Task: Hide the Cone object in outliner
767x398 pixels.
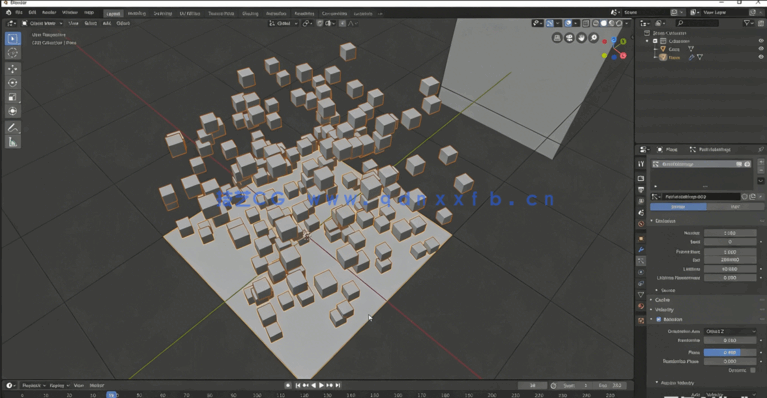Action: pyautogui.click(x=761, y=49)
